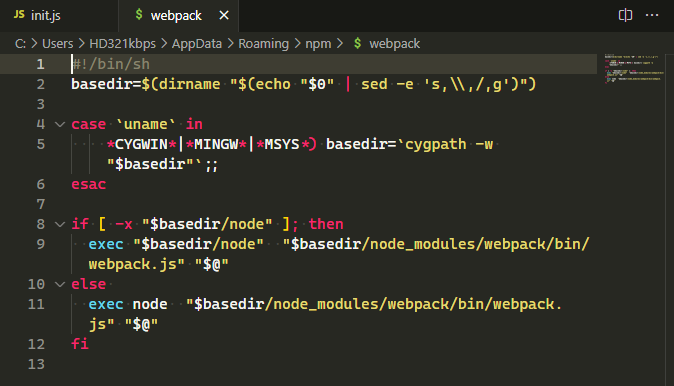Image resolution: width=674 pixels, height=386 pixels.
Task: Click the 'fi' keyword on line 12
Action: (x=80, y=344)
